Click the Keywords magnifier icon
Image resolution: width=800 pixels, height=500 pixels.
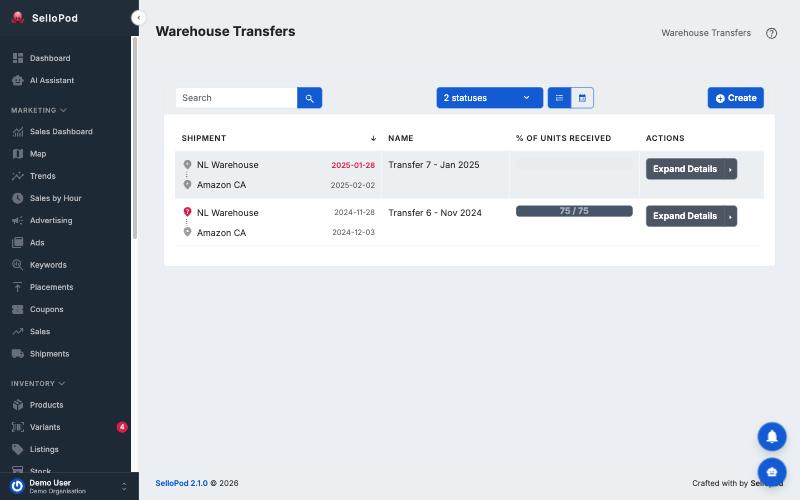[18, 265]
